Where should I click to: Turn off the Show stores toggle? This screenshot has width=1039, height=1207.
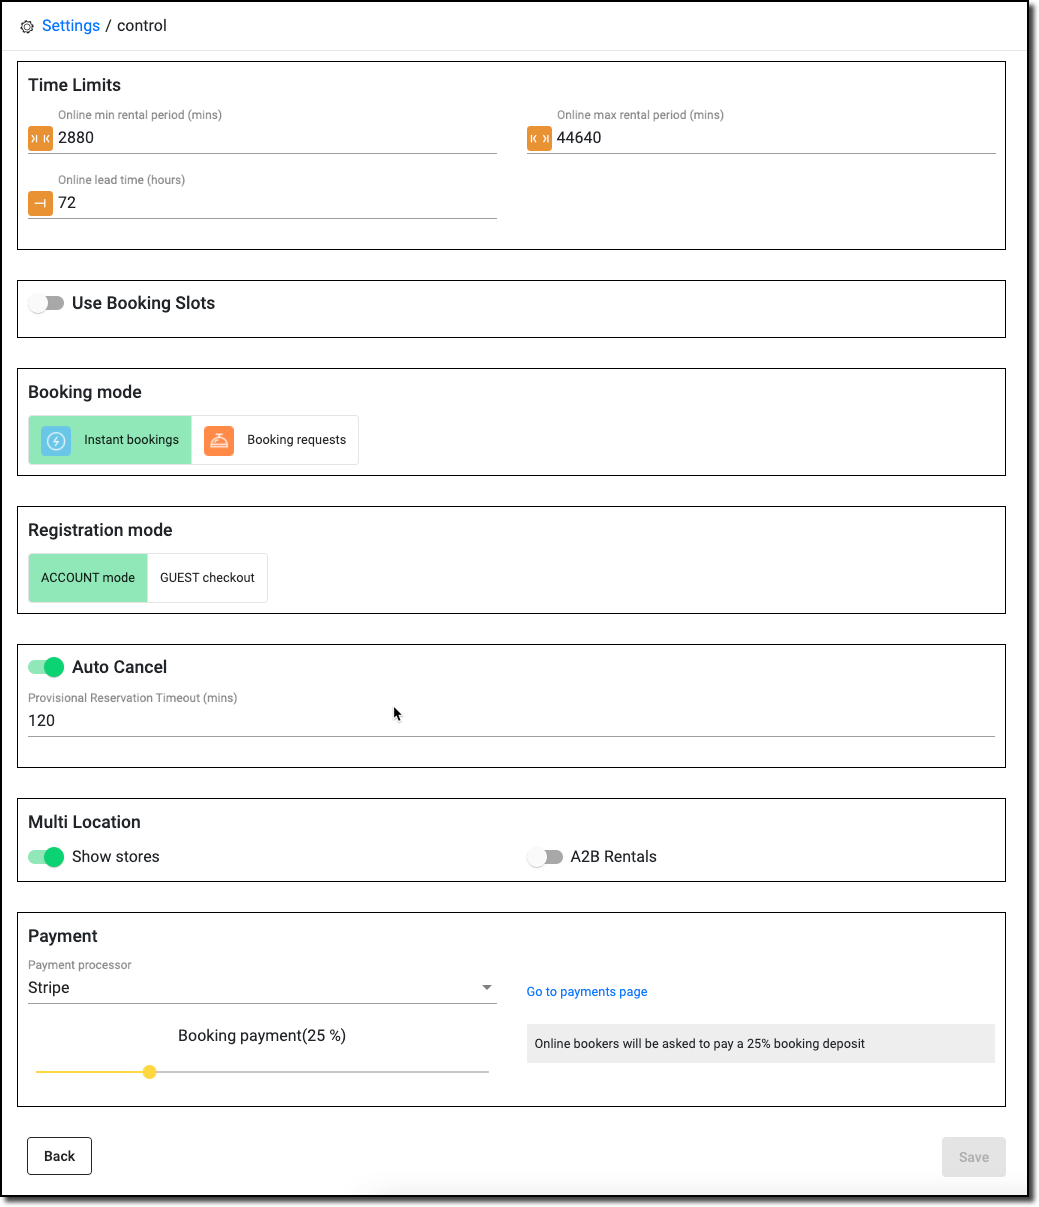[46, 857]
